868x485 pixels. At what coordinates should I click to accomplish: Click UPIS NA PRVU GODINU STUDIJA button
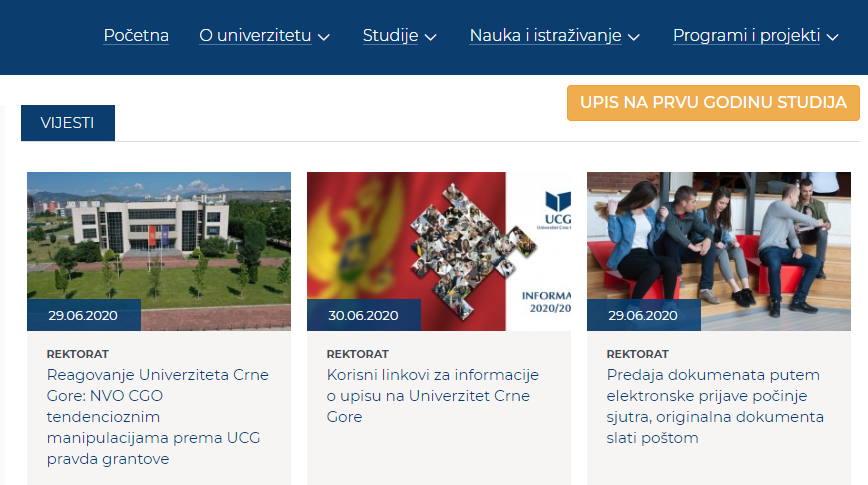pos(713,102)
